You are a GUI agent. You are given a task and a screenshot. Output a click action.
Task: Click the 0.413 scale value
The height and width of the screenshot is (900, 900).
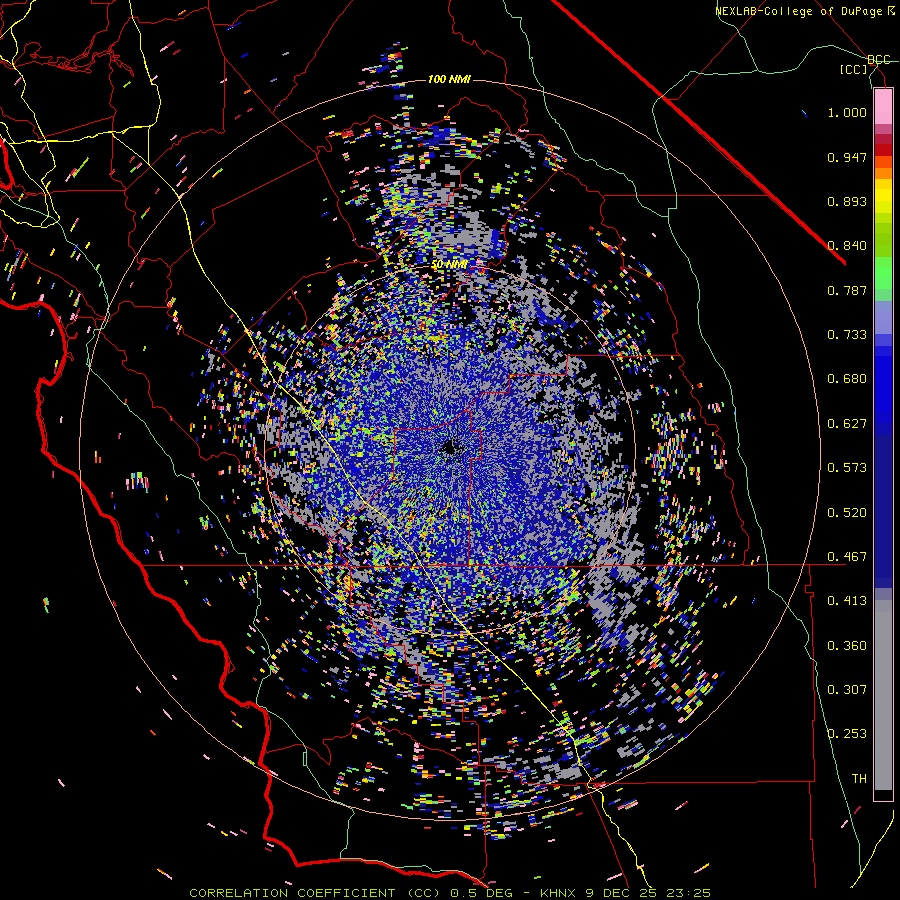(847, 601)
